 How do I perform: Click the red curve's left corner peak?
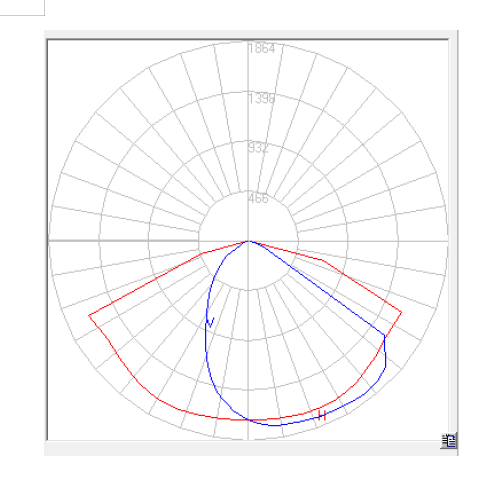coord(89,315)
